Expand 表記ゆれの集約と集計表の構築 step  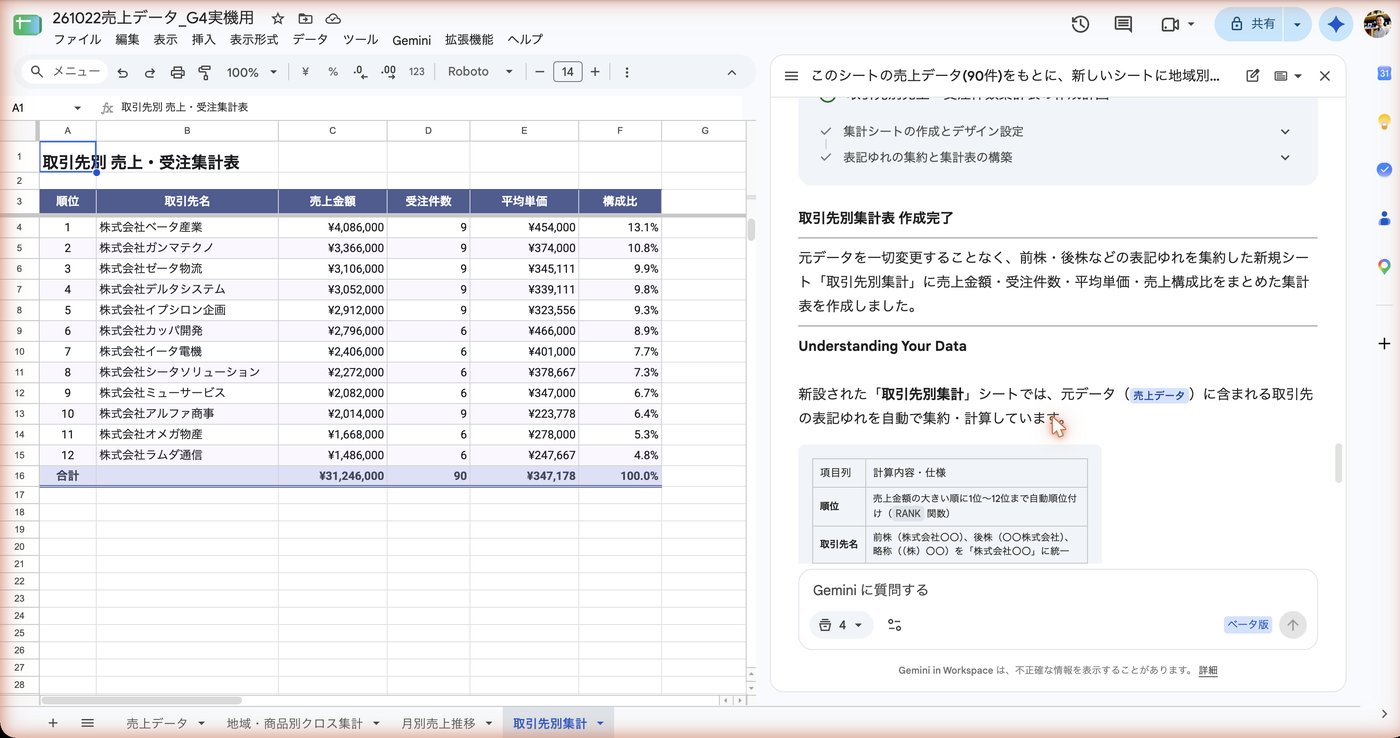tap(1285, 157)
